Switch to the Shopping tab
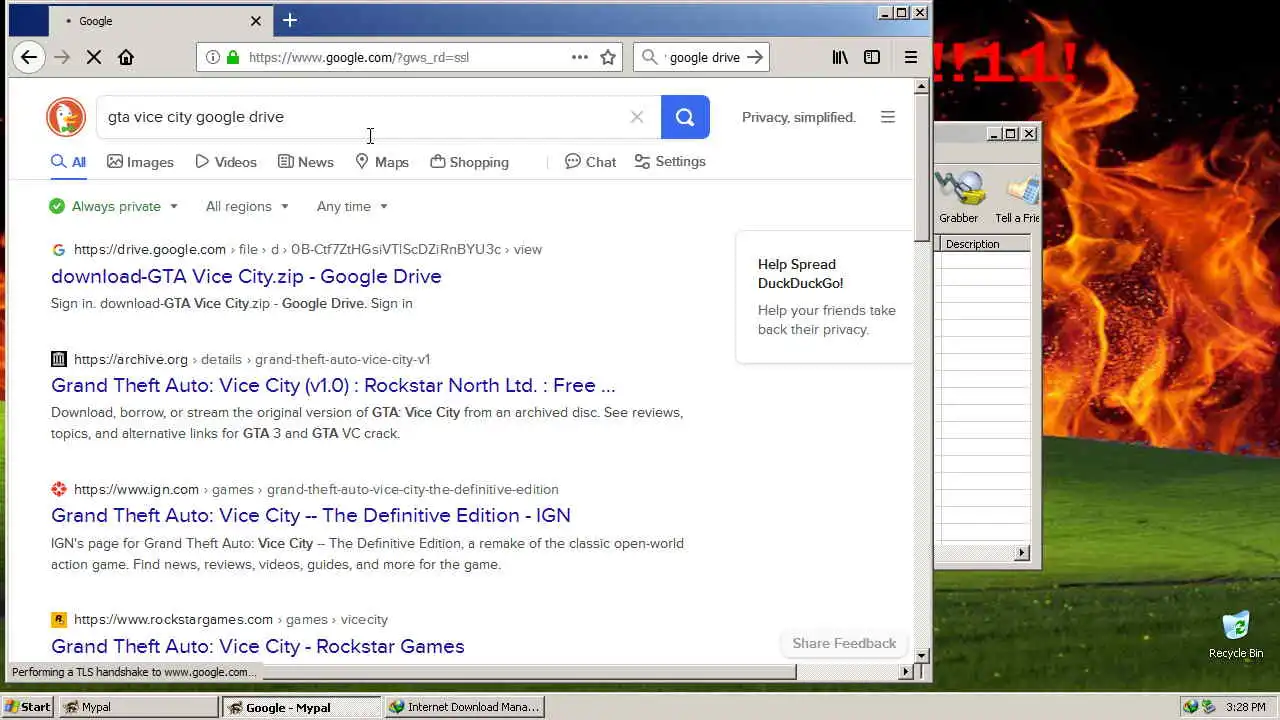The image size is (1280, 720). click(469, 162)
